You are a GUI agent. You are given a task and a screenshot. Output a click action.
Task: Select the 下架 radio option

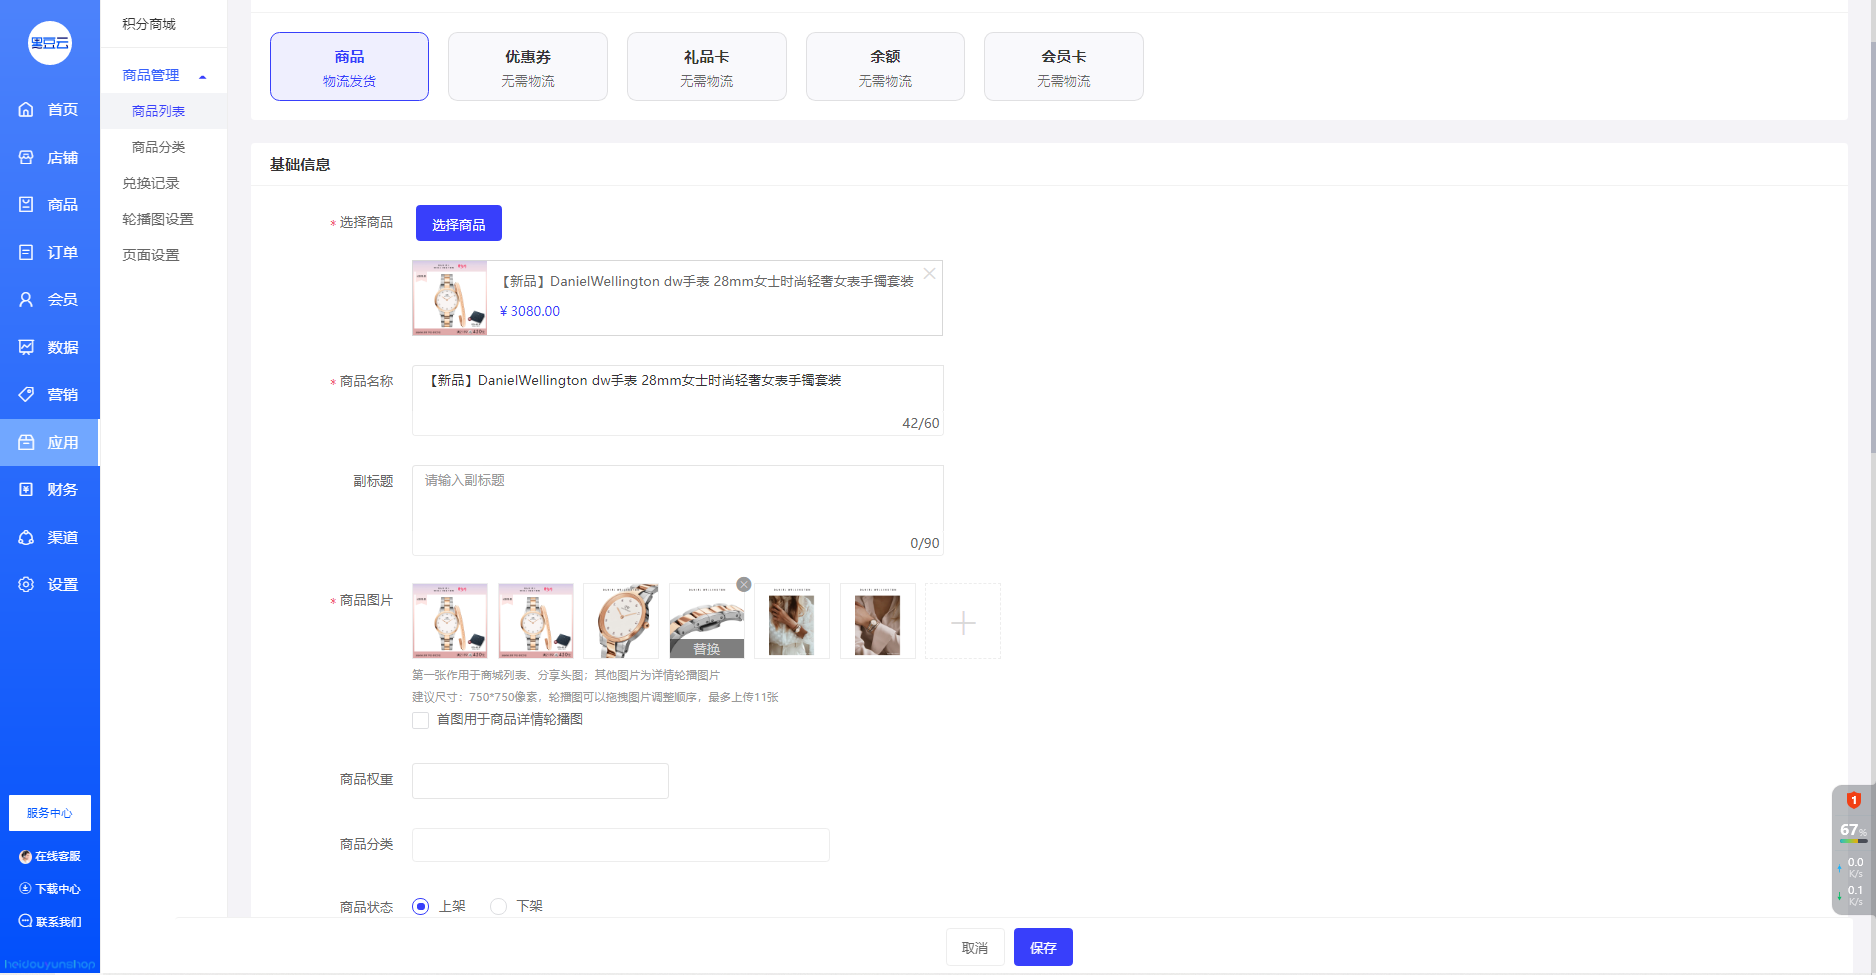[x=498, y=907]
